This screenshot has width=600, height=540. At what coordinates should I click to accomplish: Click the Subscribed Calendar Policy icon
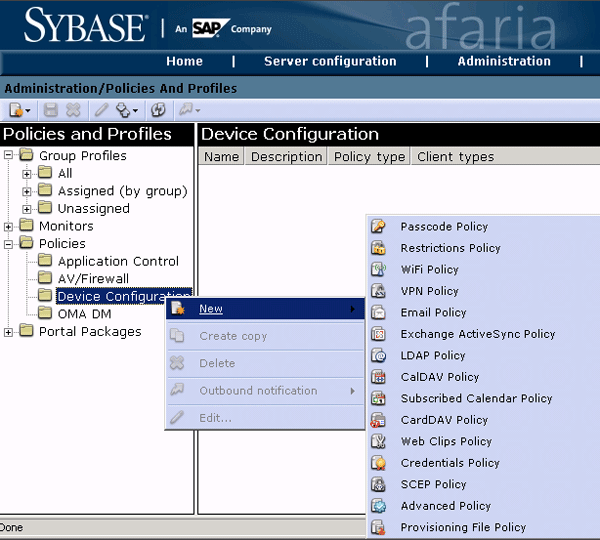pyautogui.click(x=378, y=398)
